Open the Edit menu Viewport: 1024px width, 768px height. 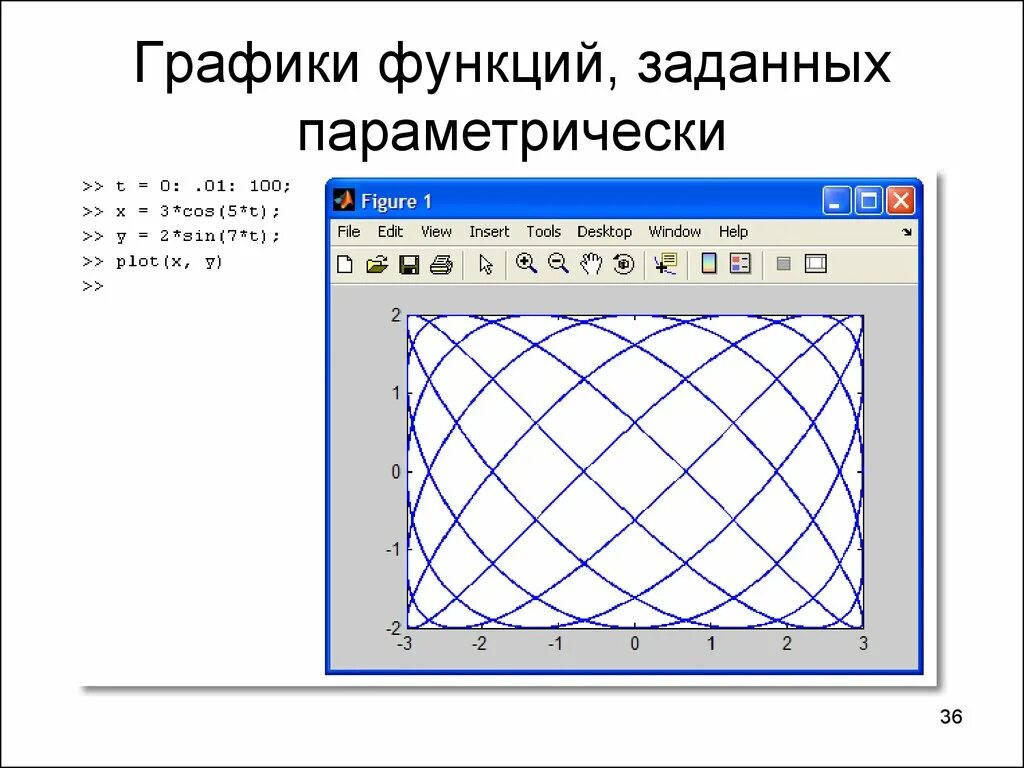click(x=390, y=232)
